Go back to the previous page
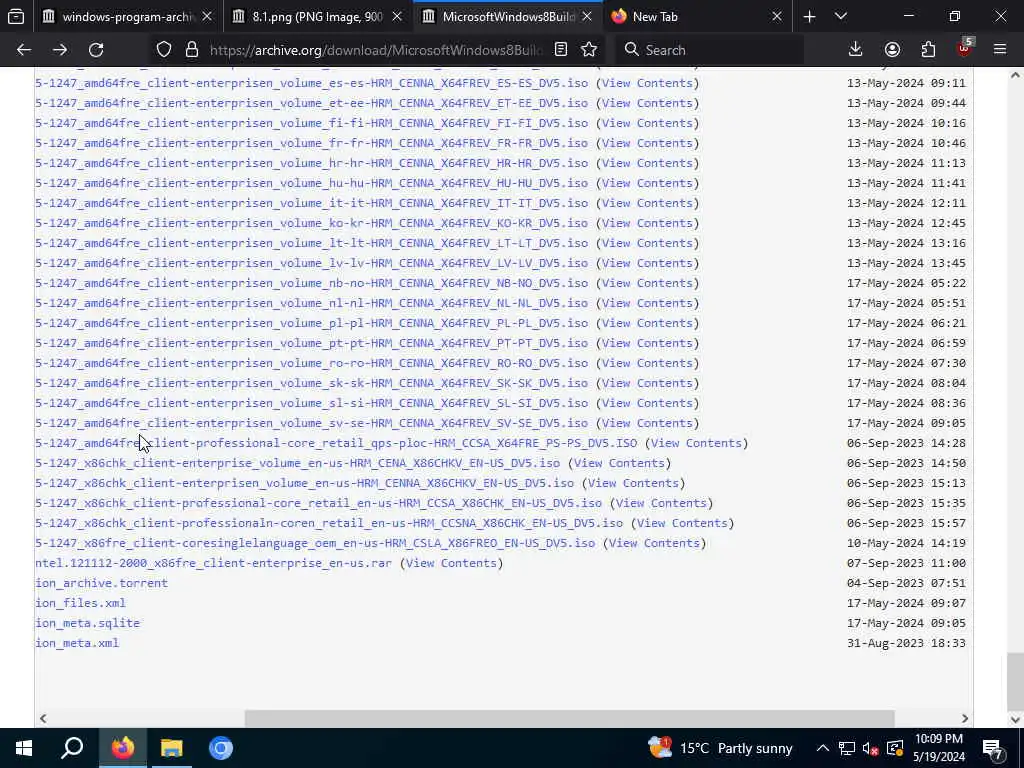 (24, 50)
